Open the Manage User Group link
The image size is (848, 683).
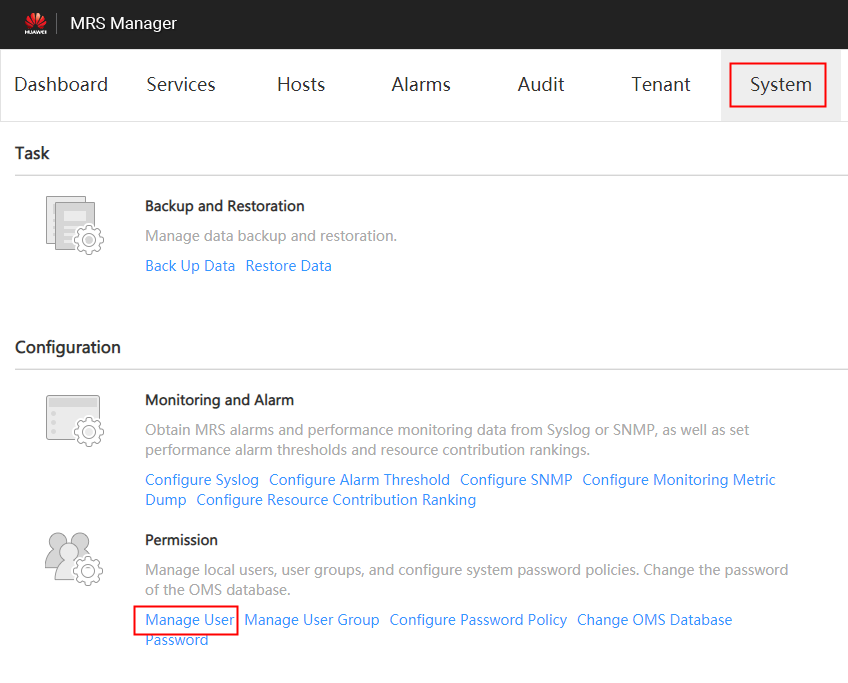312,620
